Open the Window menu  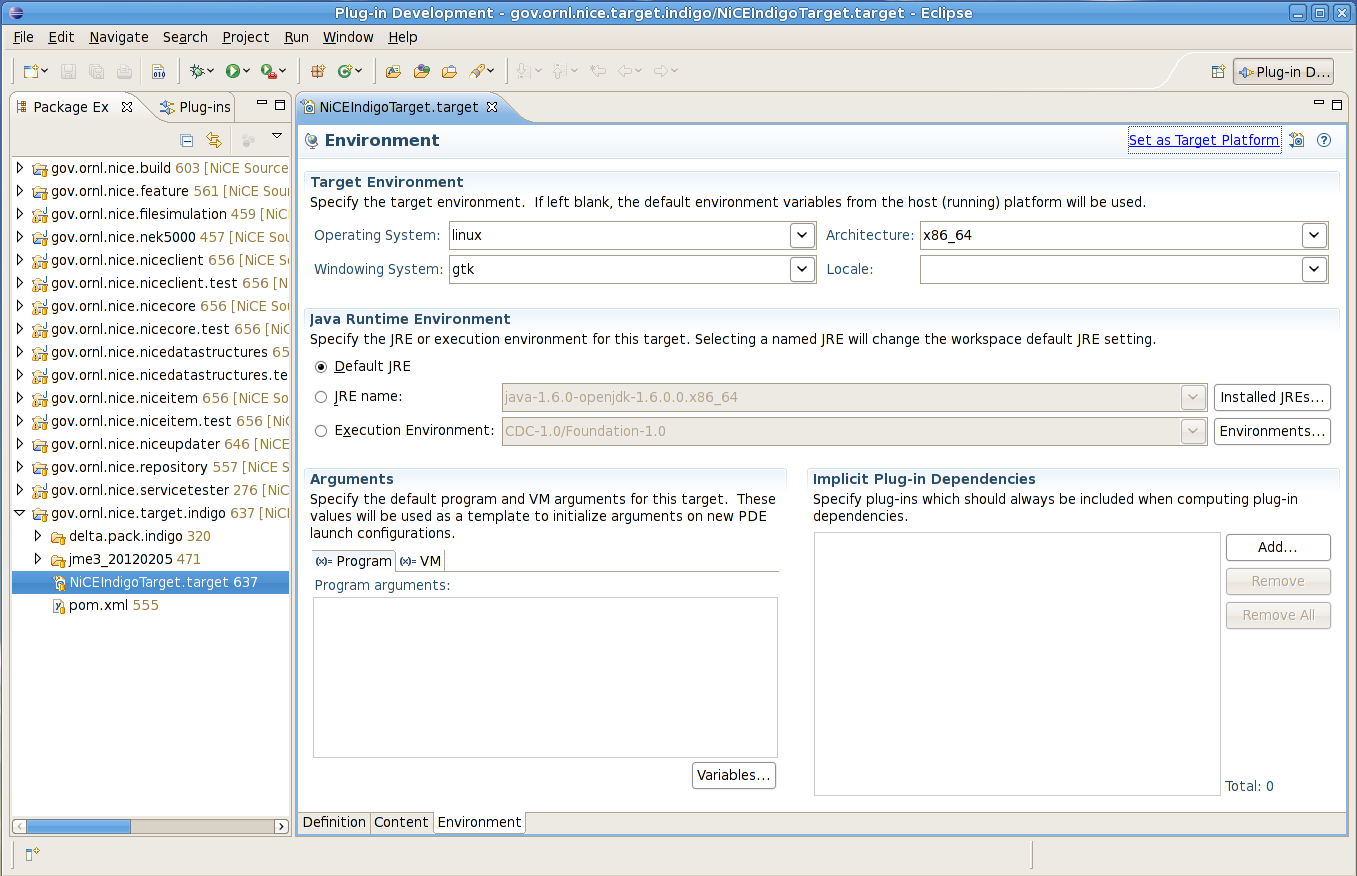[x=348, y=37]
